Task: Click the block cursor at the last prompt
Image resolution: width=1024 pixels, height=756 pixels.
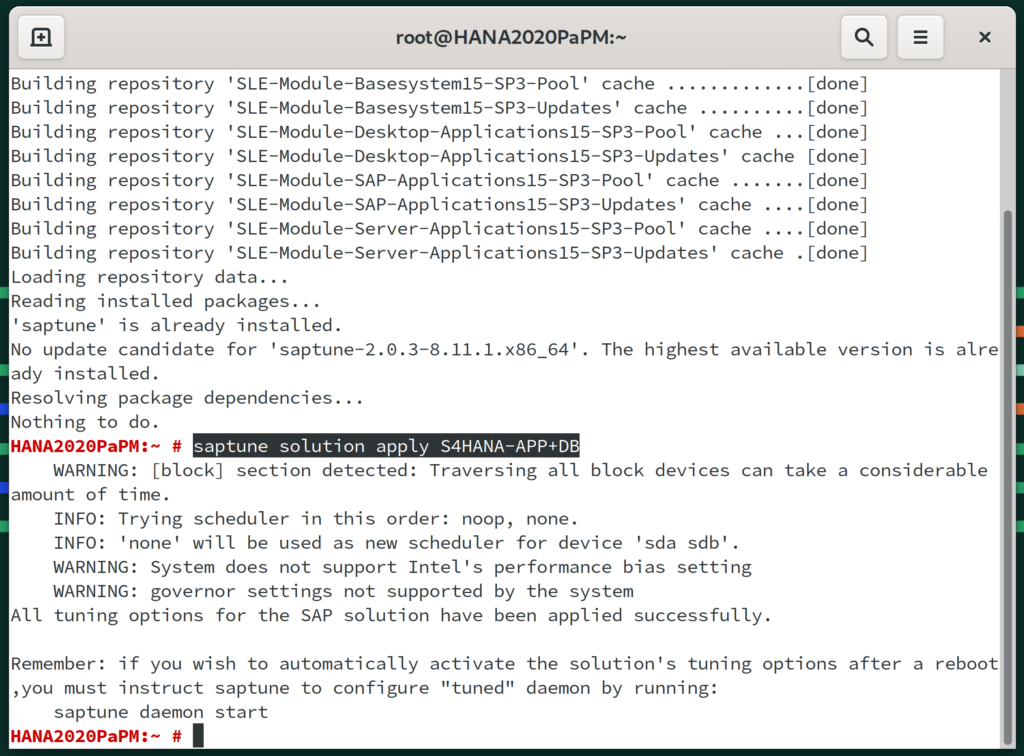Action: click(x=198, y=736)
